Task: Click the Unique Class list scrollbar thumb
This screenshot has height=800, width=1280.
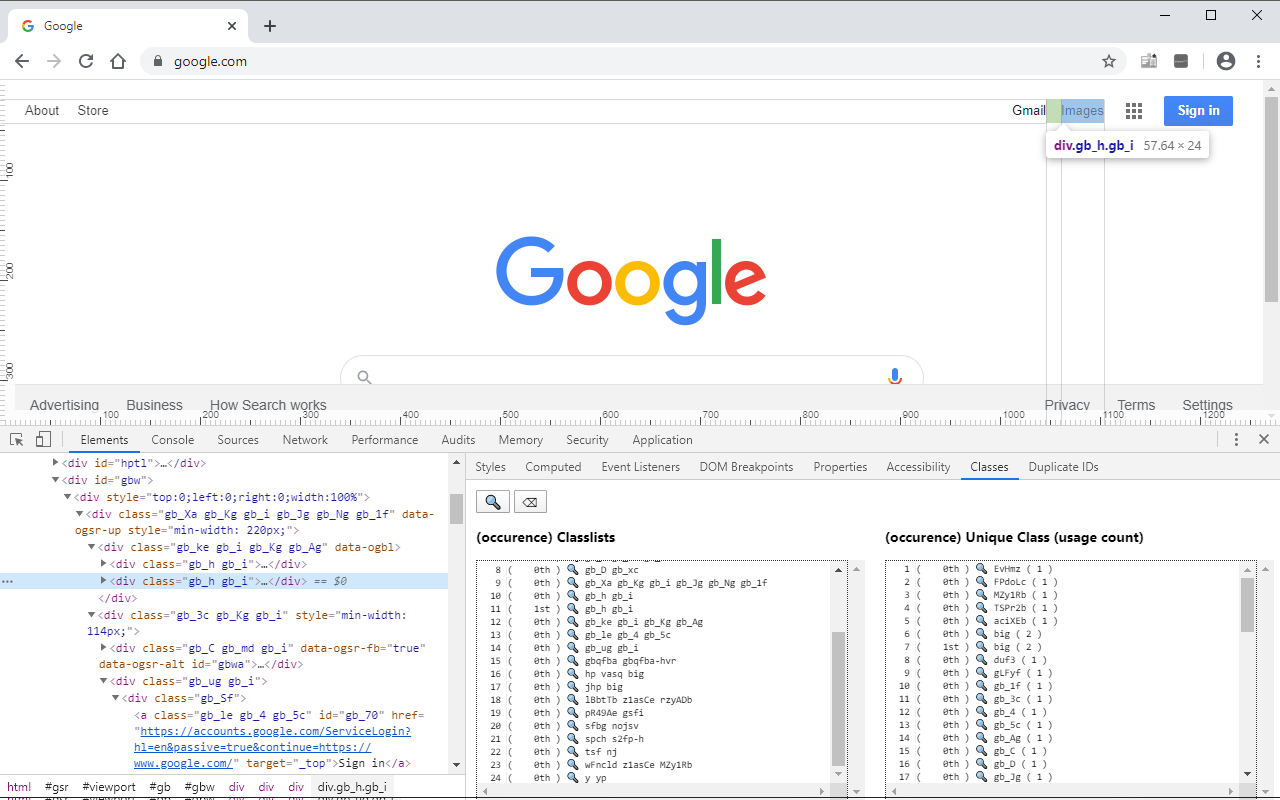Action: [1247, 605]
